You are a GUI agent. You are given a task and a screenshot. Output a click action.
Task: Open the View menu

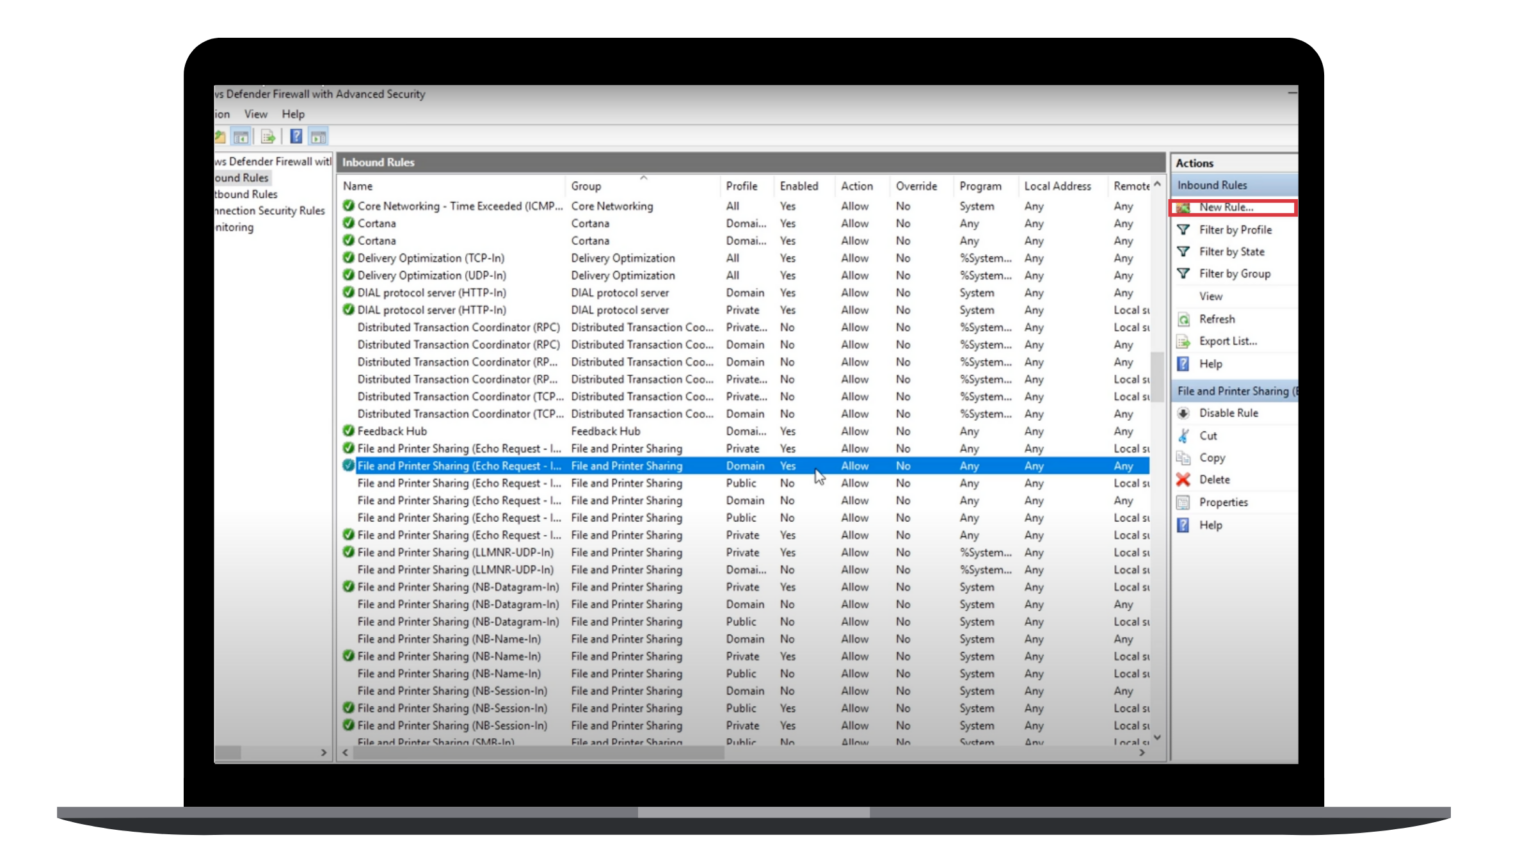[x=255, y=114]
